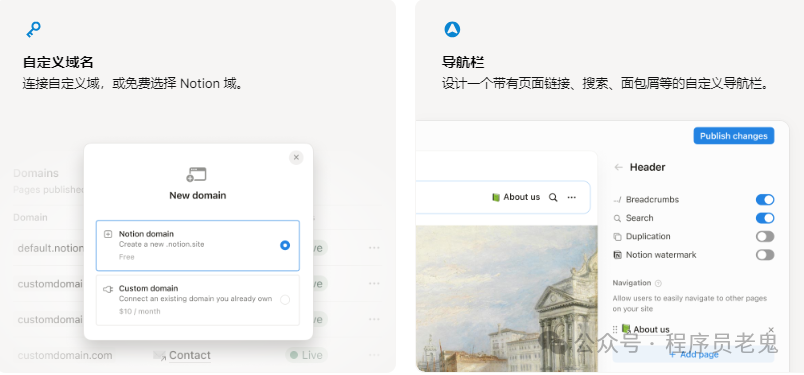Click the blue key icon above 自定义域名
Viewport: 804px width, 375px height.
click(33, 30)
